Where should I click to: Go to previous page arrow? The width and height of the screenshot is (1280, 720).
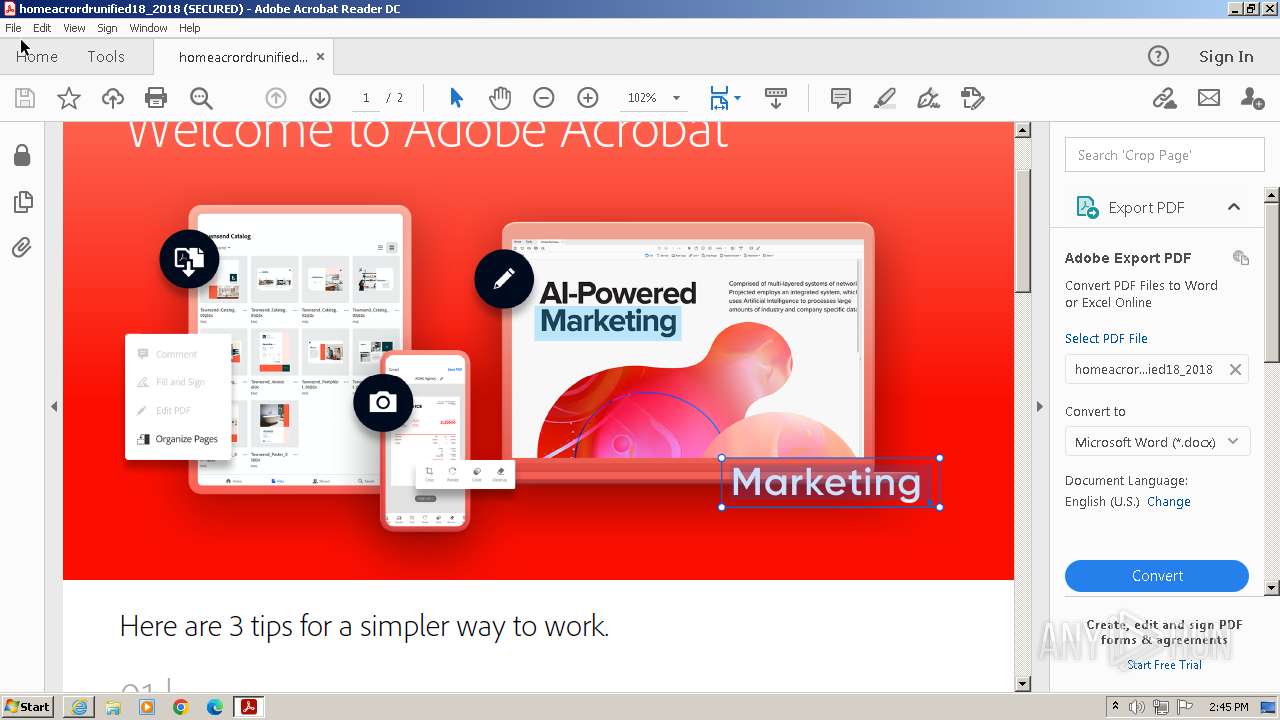[276, 98]
